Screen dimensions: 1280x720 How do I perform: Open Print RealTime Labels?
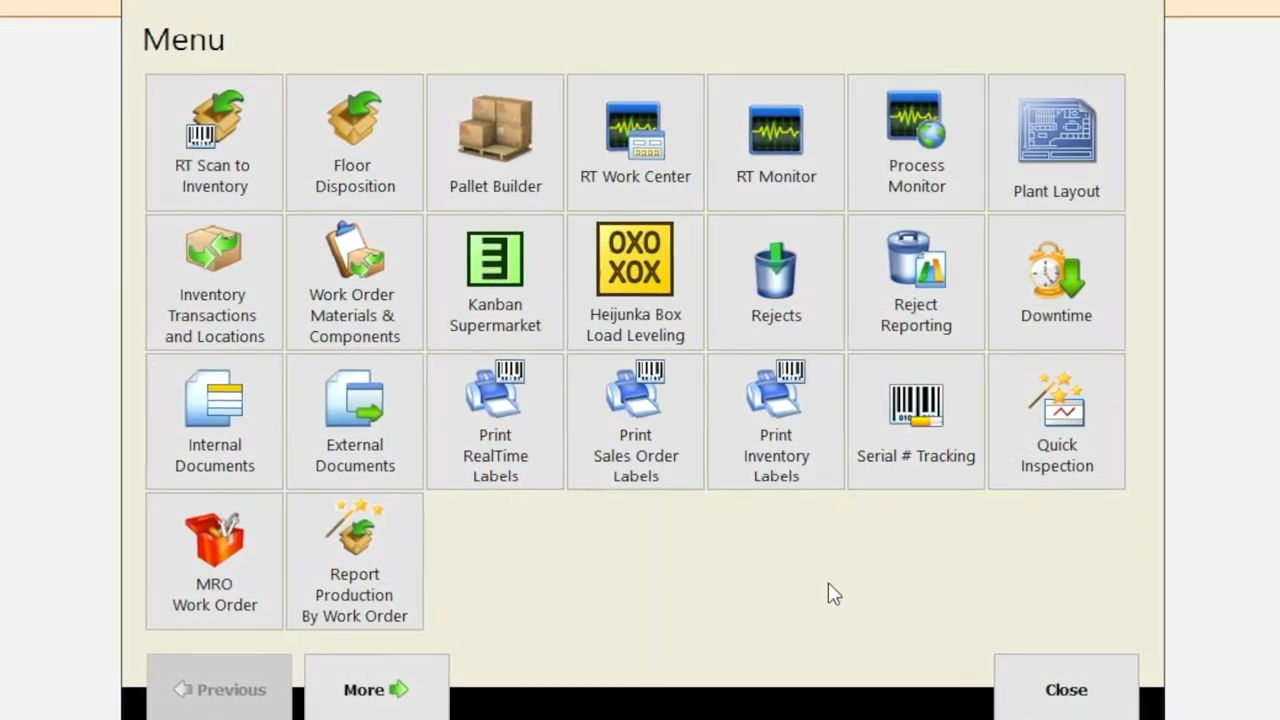tap(495, 422)
